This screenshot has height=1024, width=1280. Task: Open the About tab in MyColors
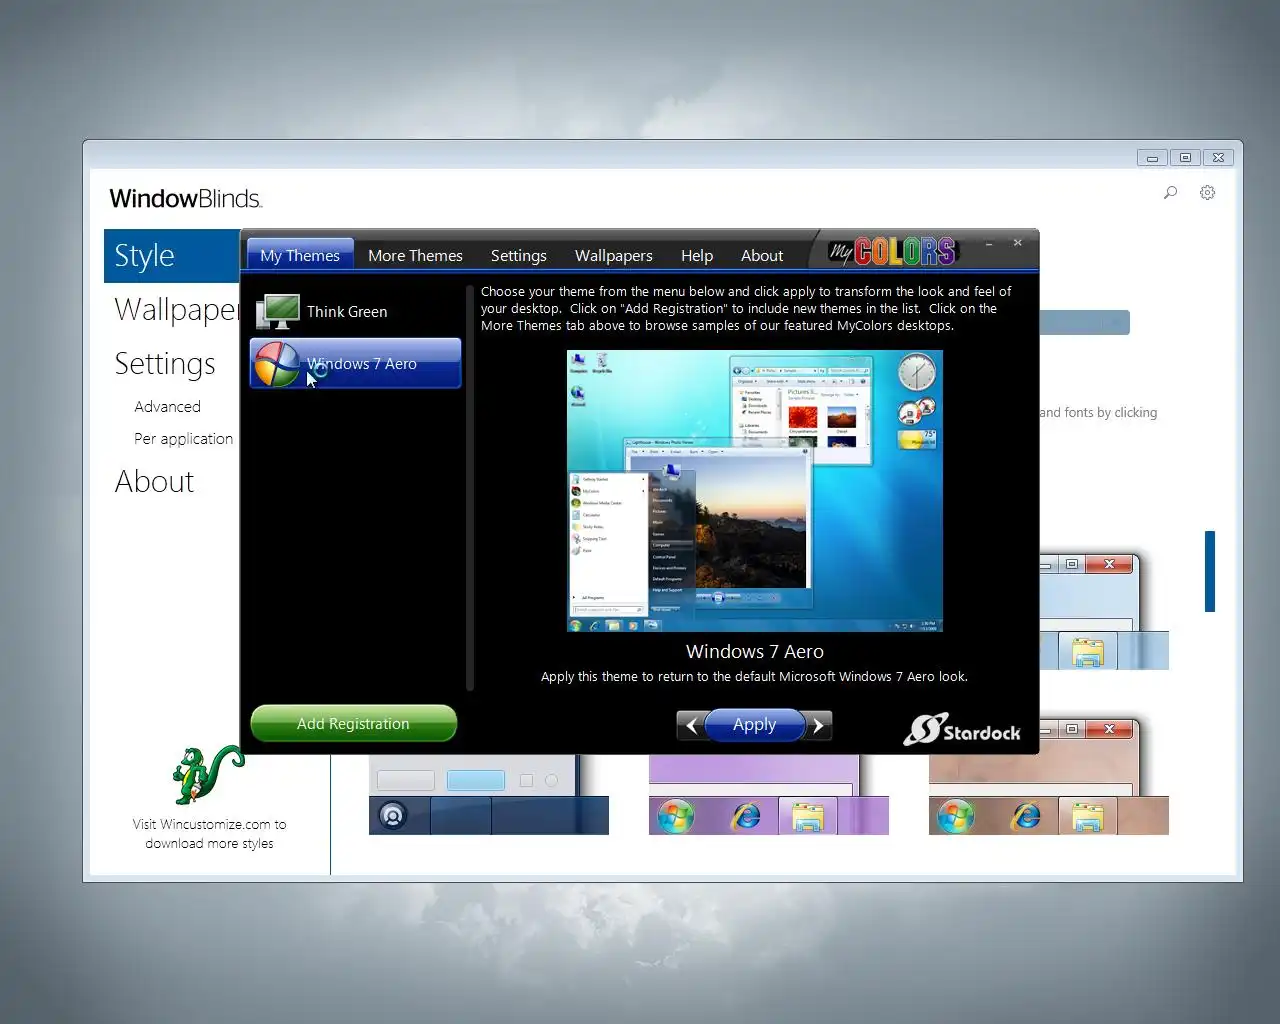[762, 255]
